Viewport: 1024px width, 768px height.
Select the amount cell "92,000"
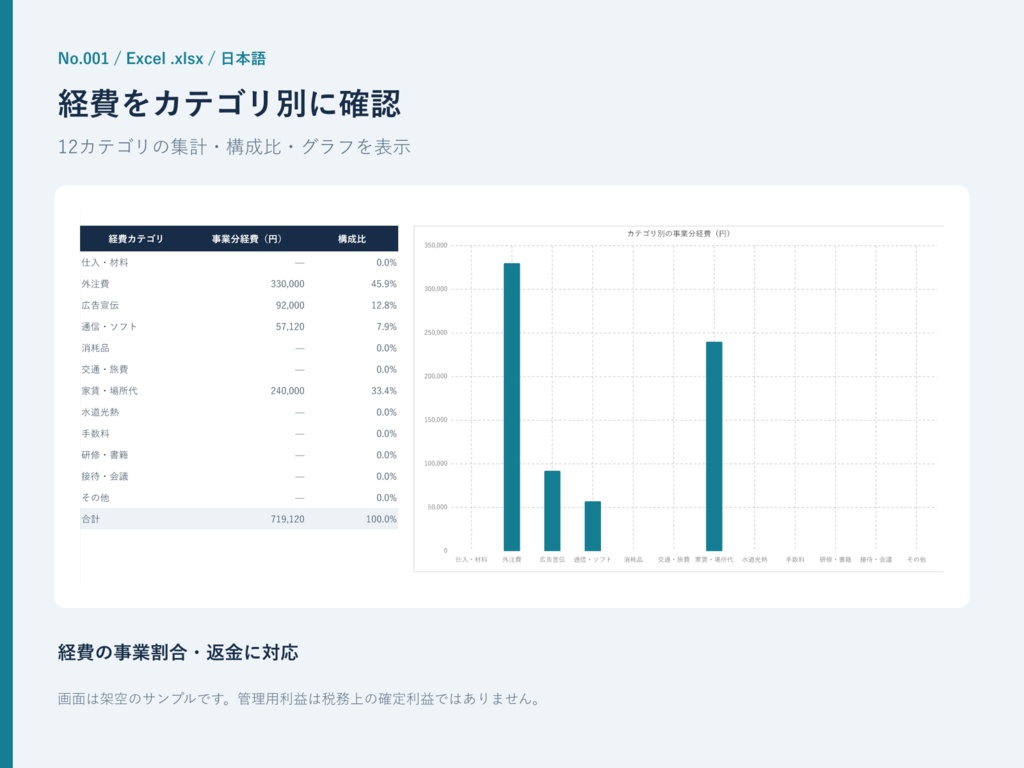pos(290,306)
